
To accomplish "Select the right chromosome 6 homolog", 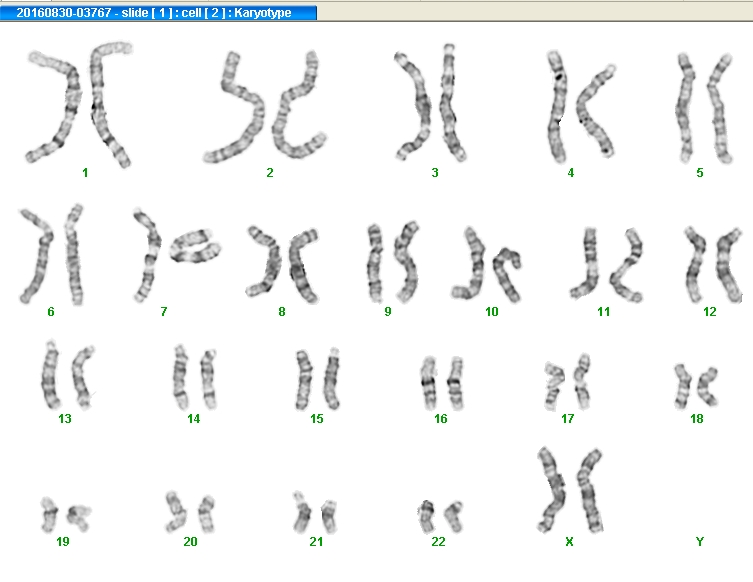I will [73, 255].
